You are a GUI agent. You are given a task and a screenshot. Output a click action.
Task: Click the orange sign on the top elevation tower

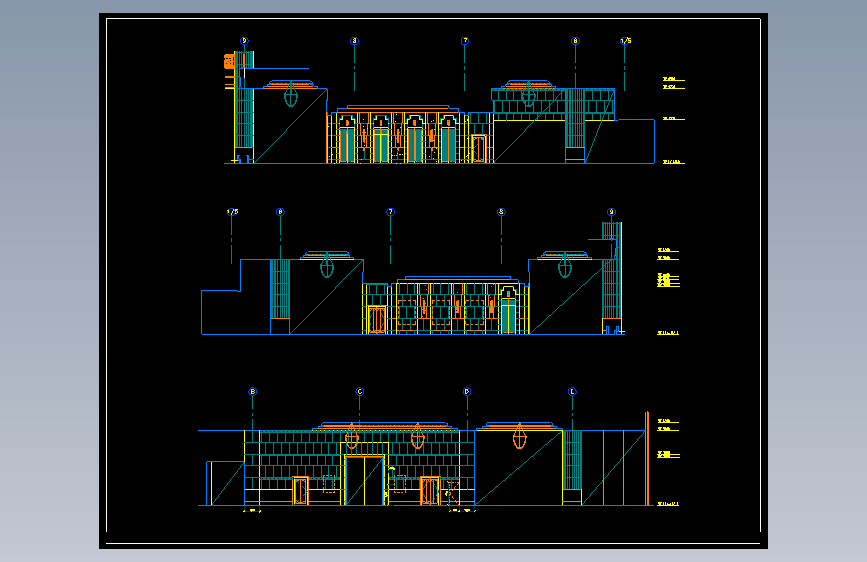229,61
